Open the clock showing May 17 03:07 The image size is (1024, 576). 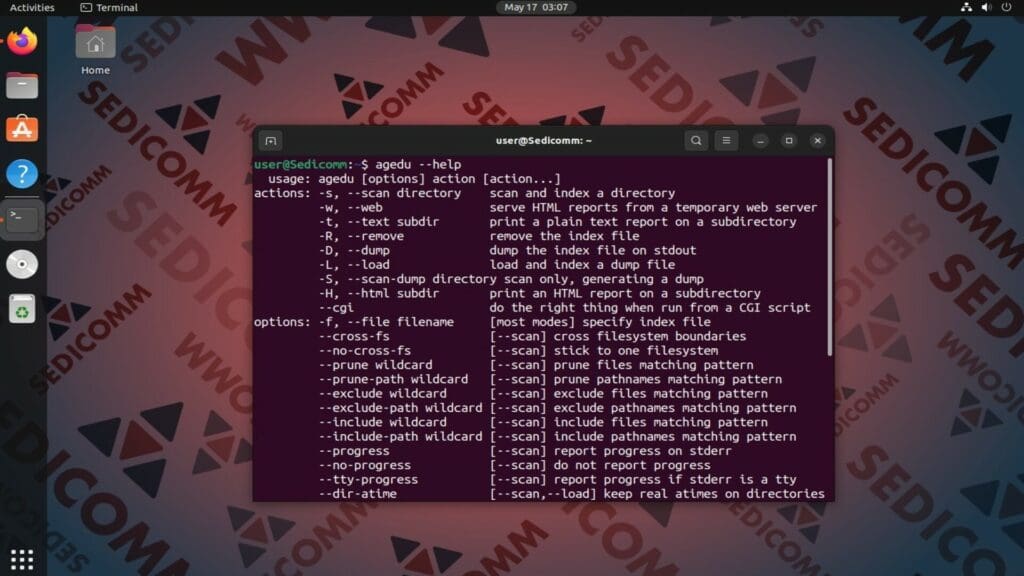pyautogui.click(x=536, y=7)
